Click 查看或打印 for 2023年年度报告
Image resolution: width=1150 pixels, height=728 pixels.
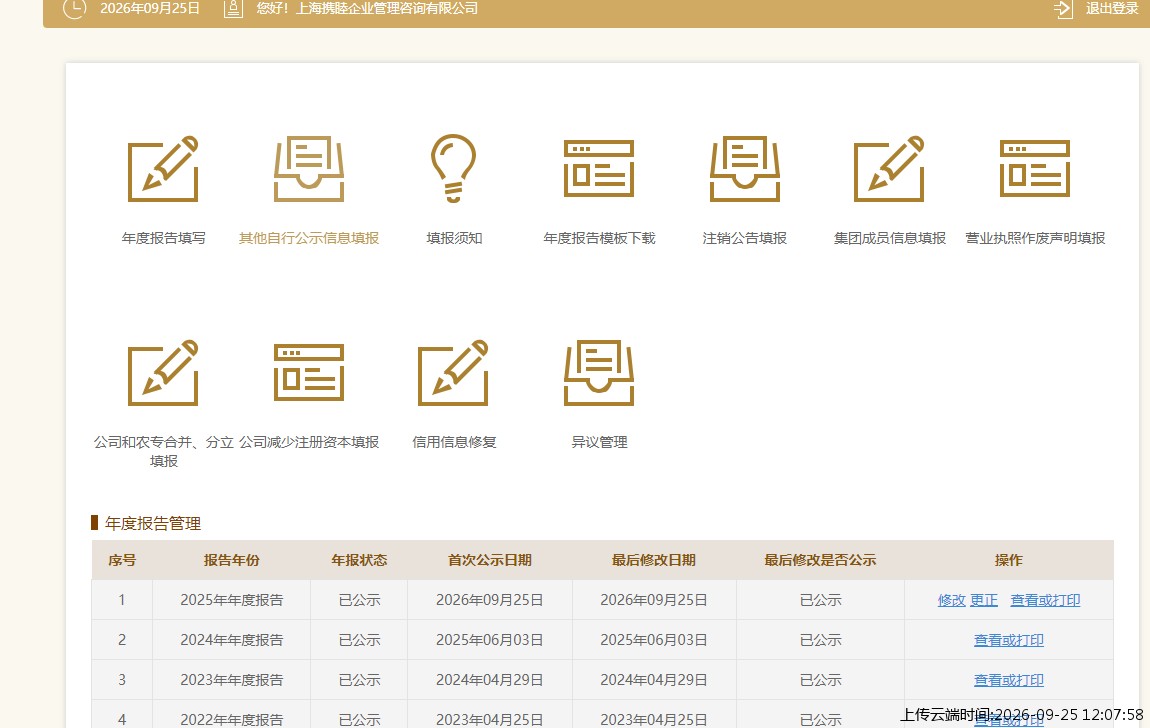1008,680
